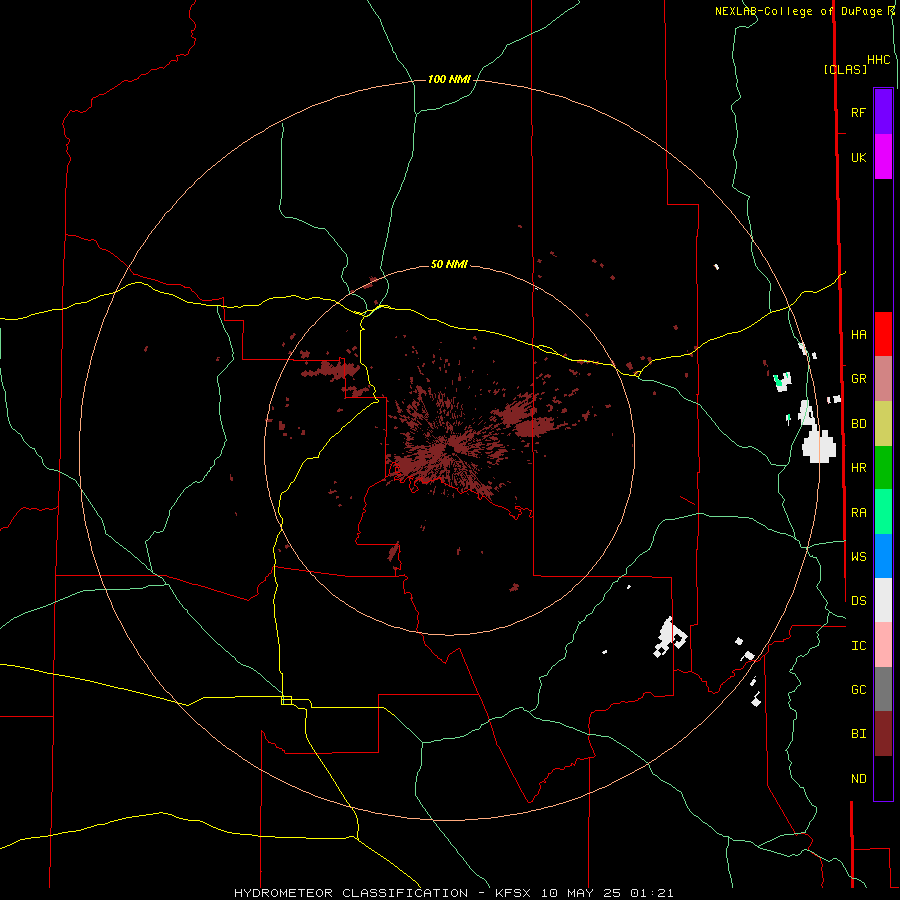Click the "UK" legend label
The height and width of the screenshot is (900, 900).
click(858, 157)
